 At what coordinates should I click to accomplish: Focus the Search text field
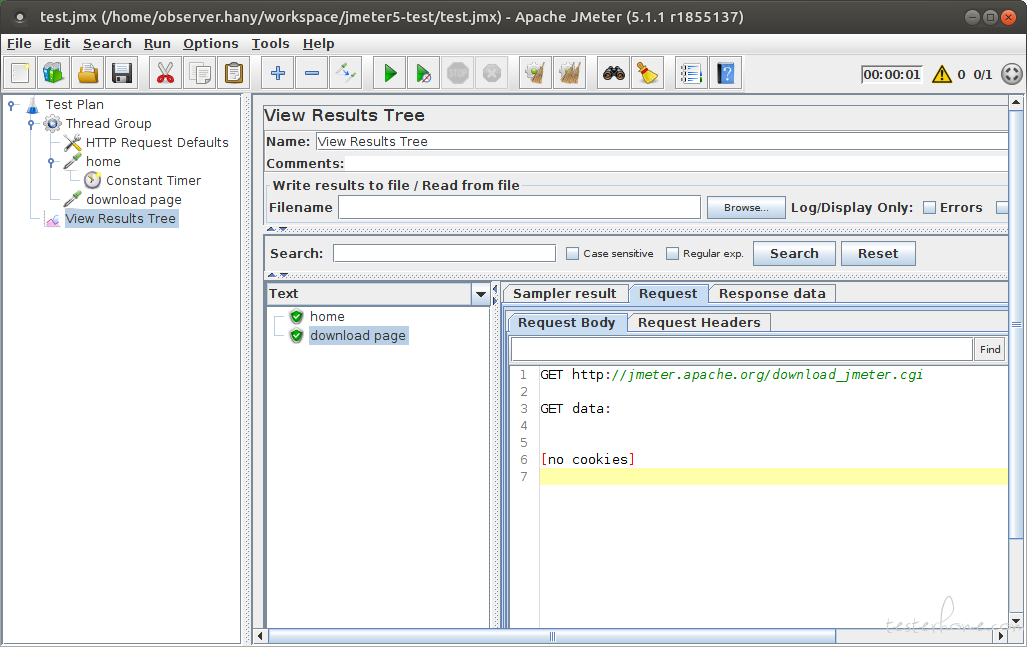444,253
